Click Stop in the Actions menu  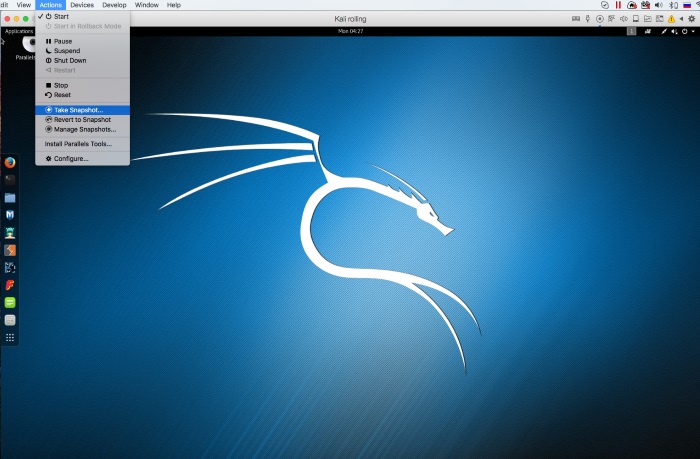pos(83,85)
